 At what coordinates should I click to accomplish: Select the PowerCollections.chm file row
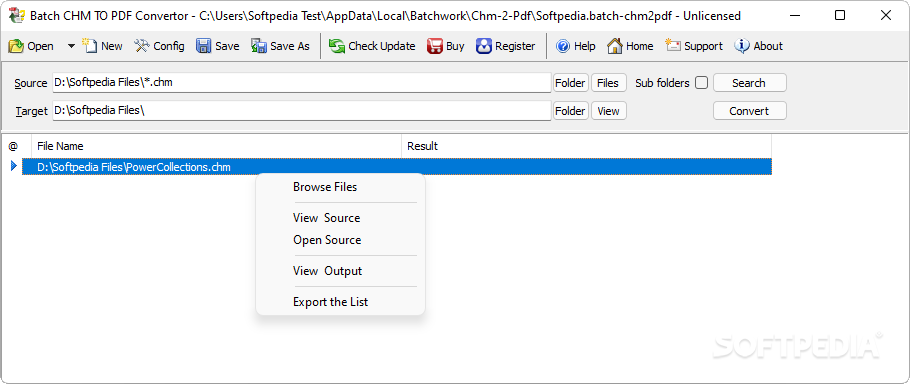pos(397,167)
